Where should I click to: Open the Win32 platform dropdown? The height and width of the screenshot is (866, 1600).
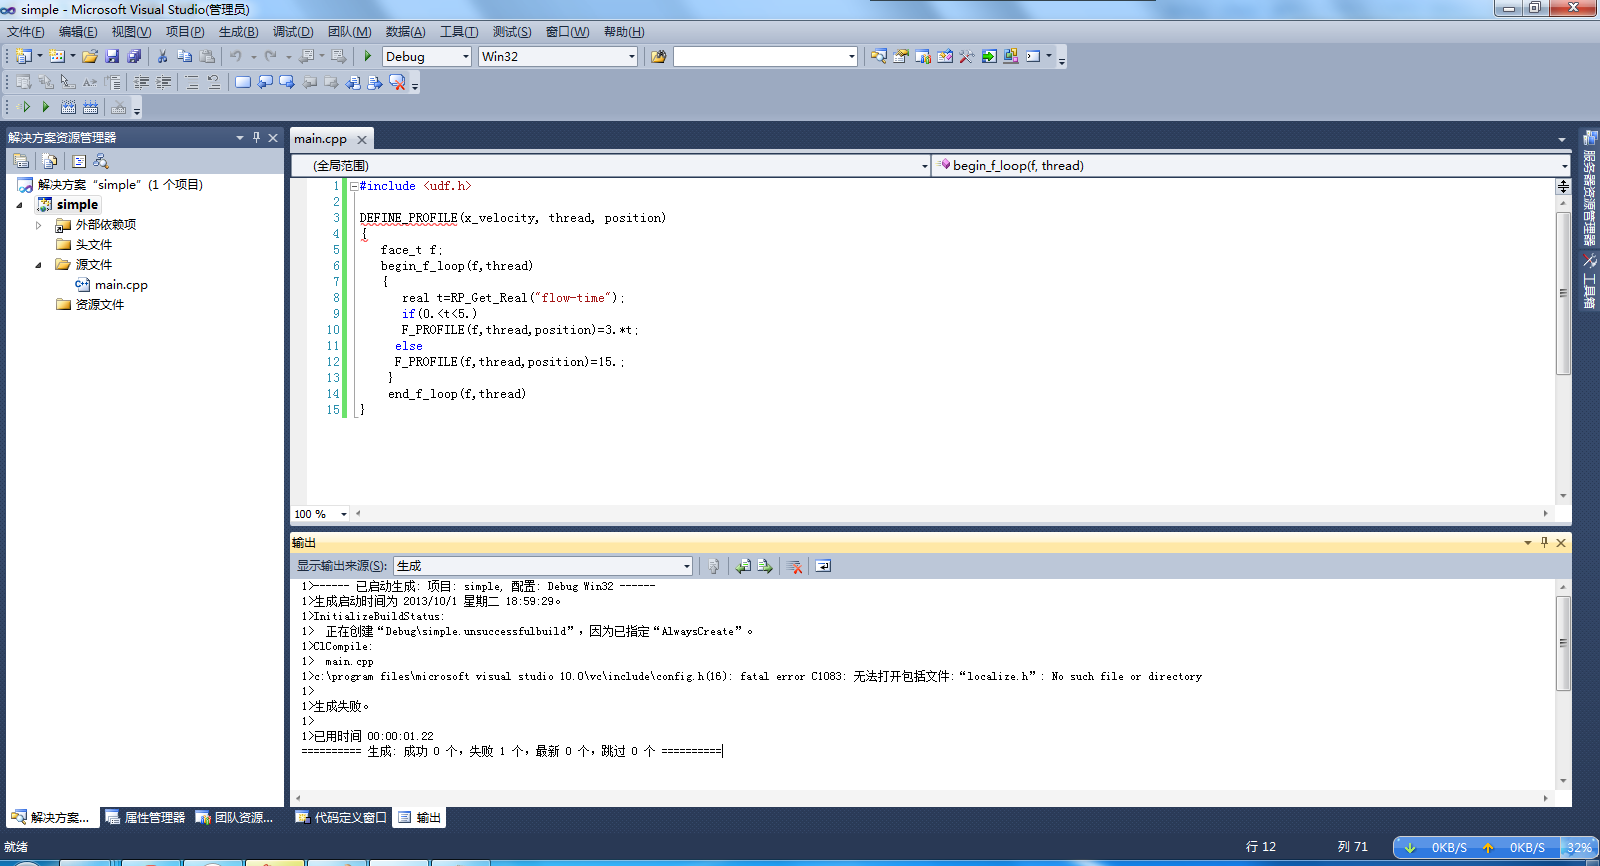(x=632, y=57)
